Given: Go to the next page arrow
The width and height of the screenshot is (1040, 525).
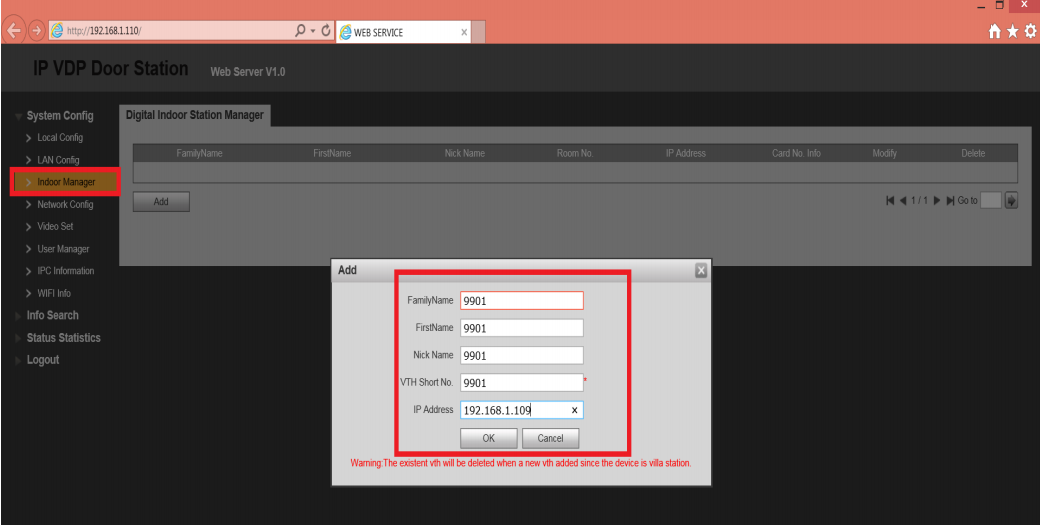Looking at the screenshot, I should pos(938,201).
